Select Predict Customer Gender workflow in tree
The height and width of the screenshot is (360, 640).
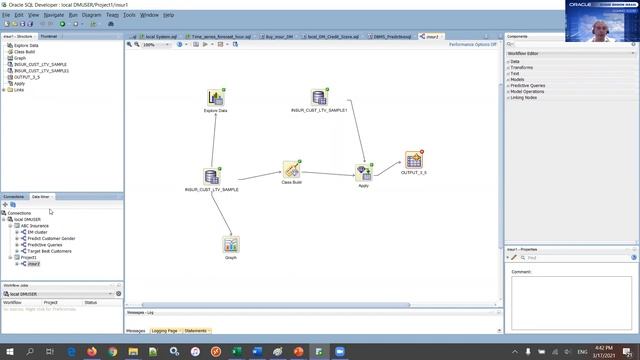(51, 238)
